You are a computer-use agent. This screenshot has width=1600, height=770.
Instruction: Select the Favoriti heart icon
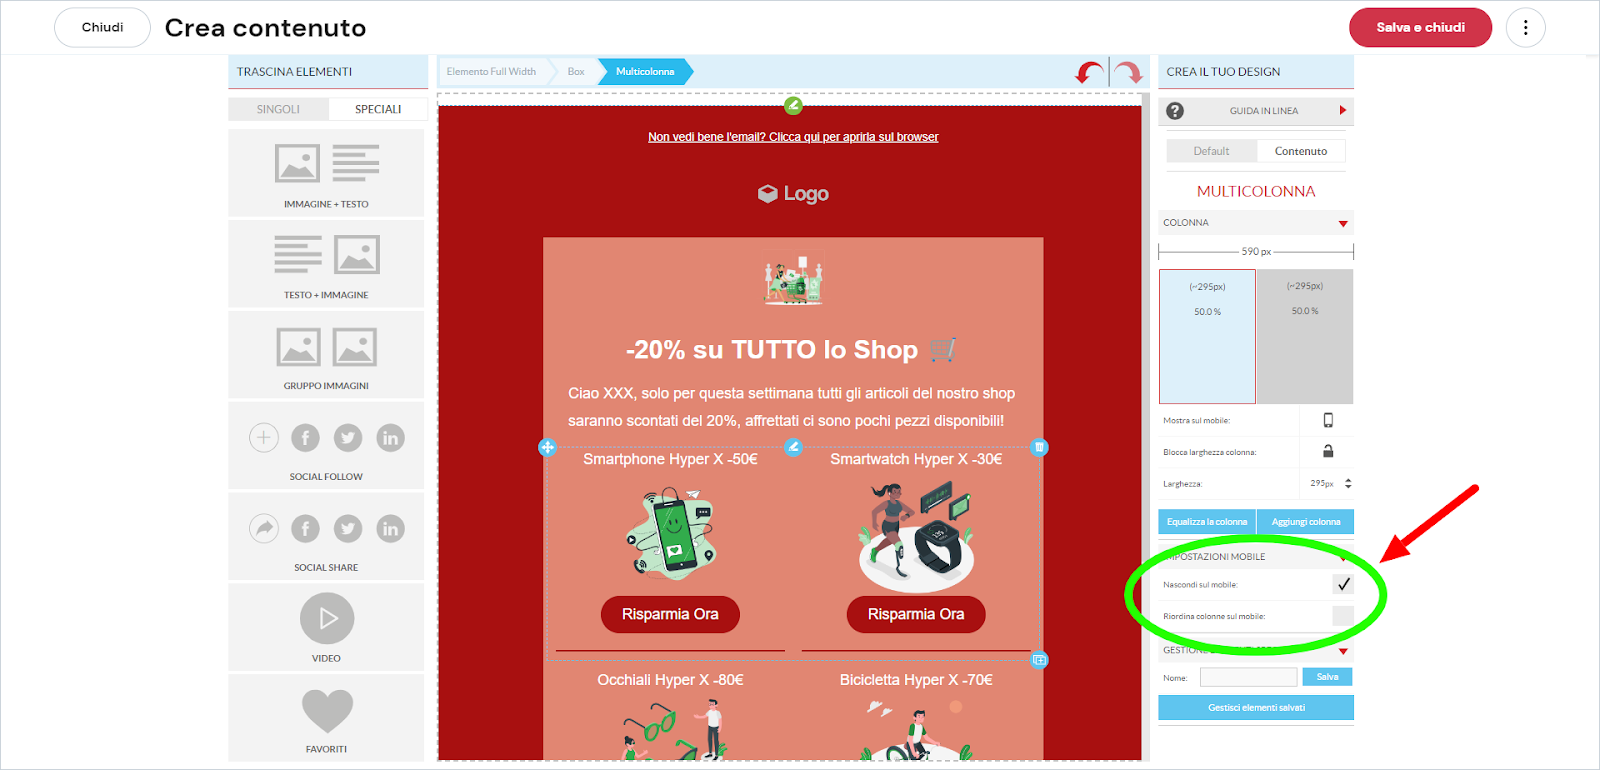(x=327, y=711)
